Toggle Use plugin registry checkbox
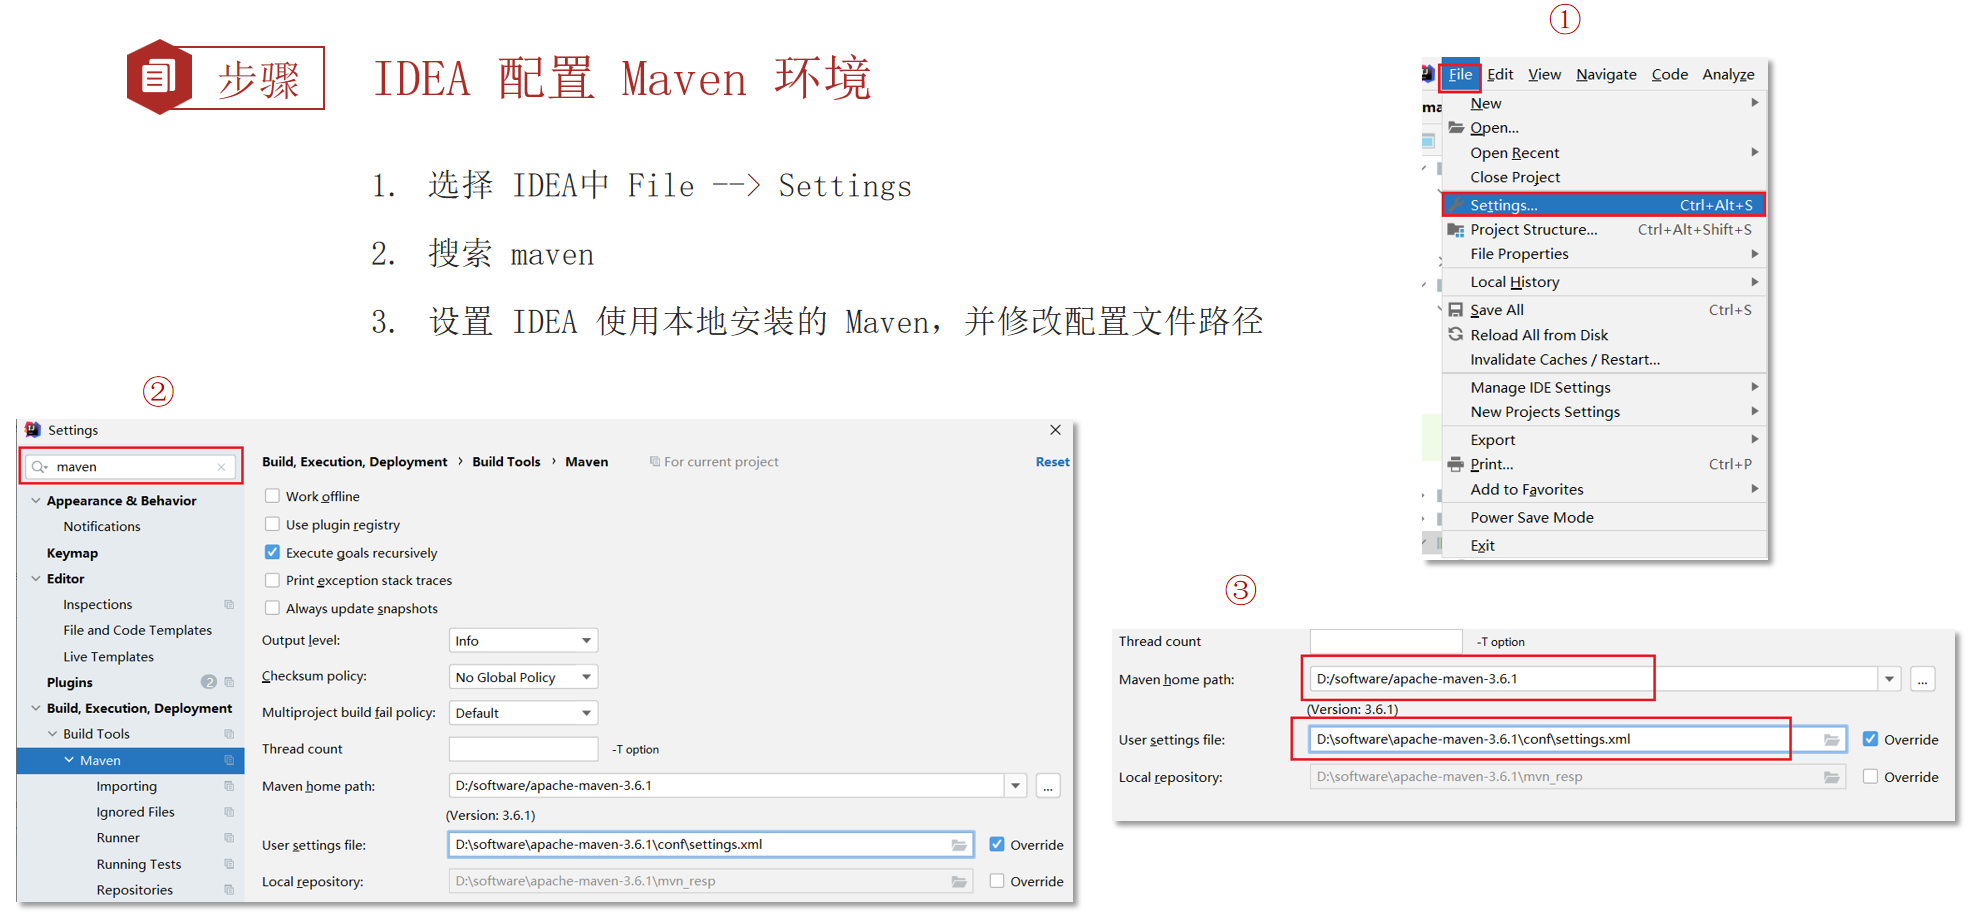The height and width of the screenshot is (919, 1983). tap(272, 524)
